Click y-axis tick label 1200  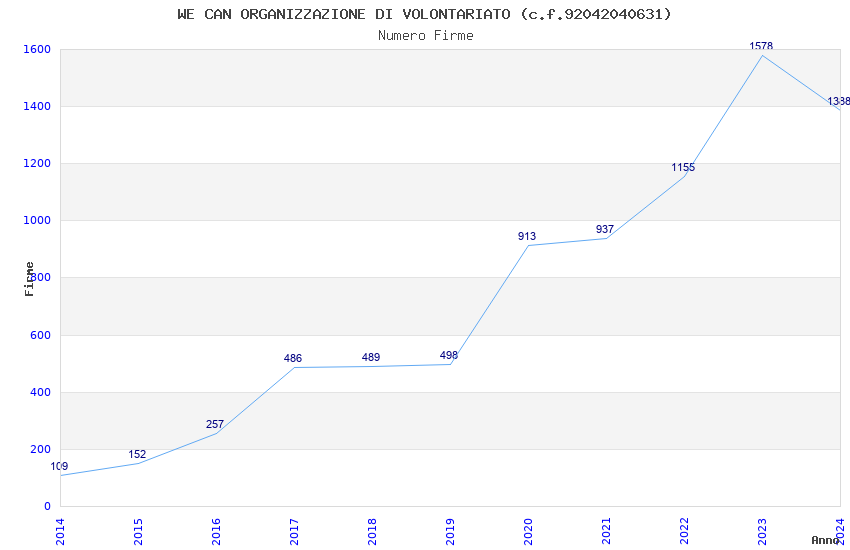37,163
